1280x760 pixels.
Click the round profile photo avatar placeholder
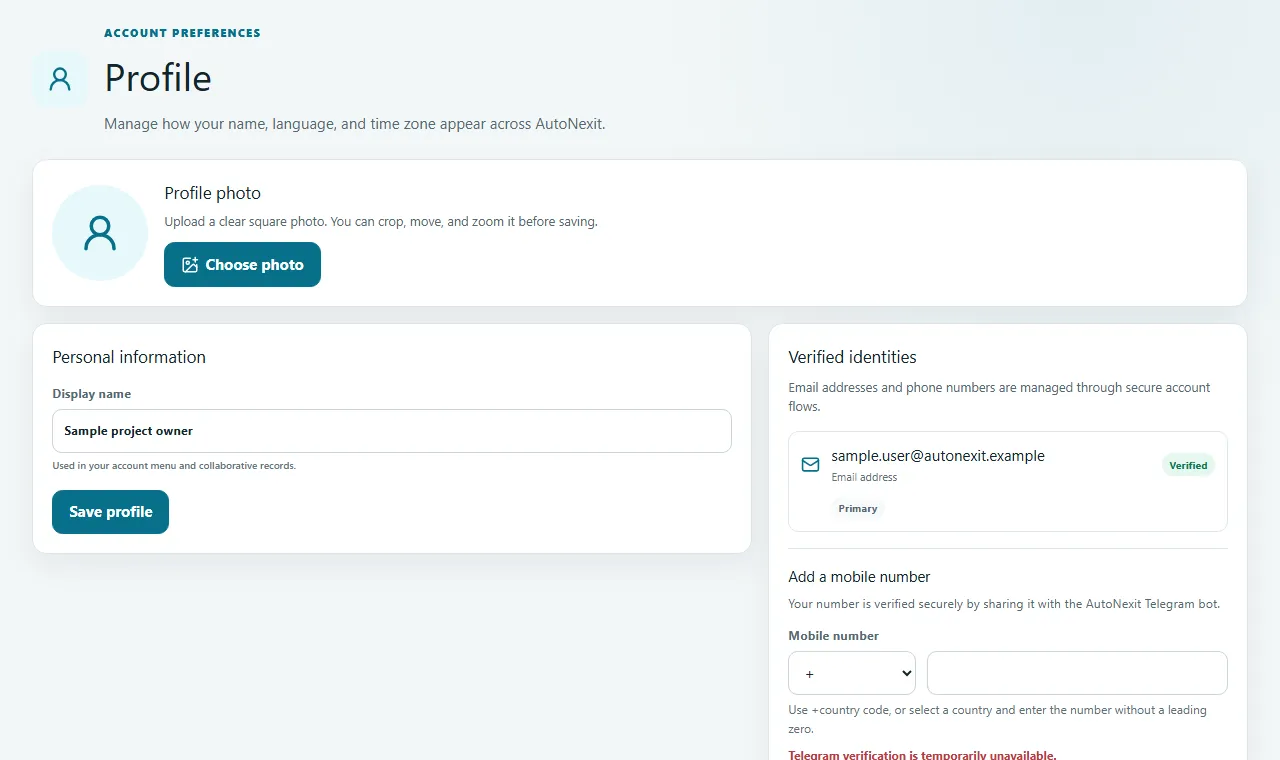(x=100, y=233)
